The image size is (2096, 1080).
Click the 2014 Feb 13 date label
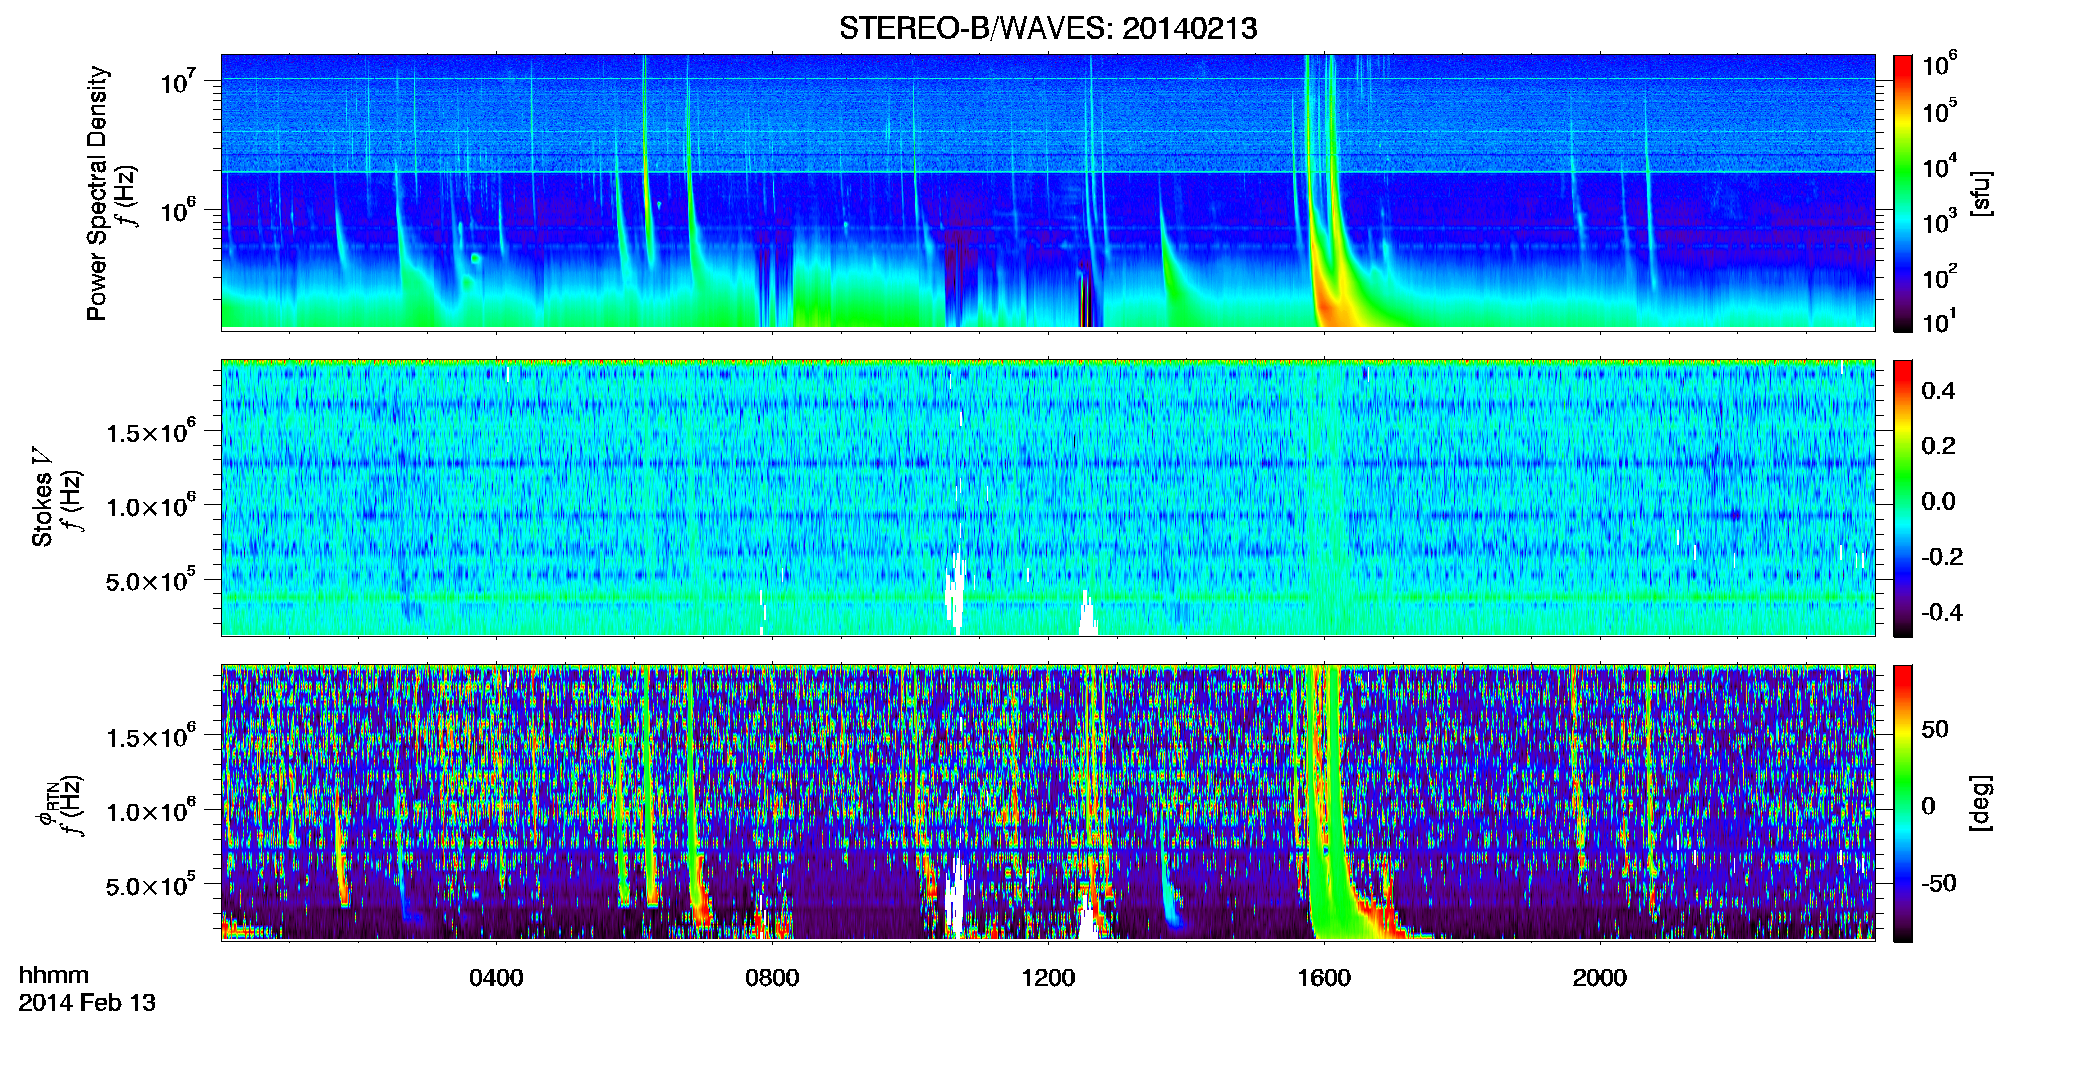pyautogui.click(x=87, y=1003)
